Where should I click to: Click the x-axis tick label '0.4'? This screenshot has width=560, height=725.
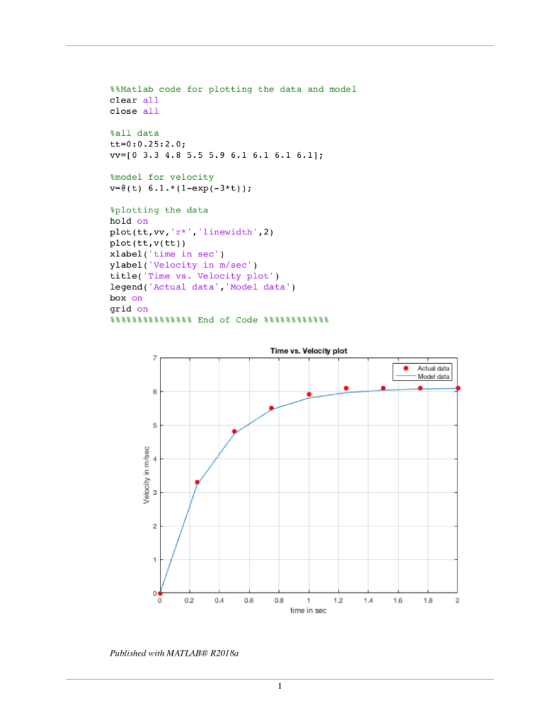[x=219, y=601]
